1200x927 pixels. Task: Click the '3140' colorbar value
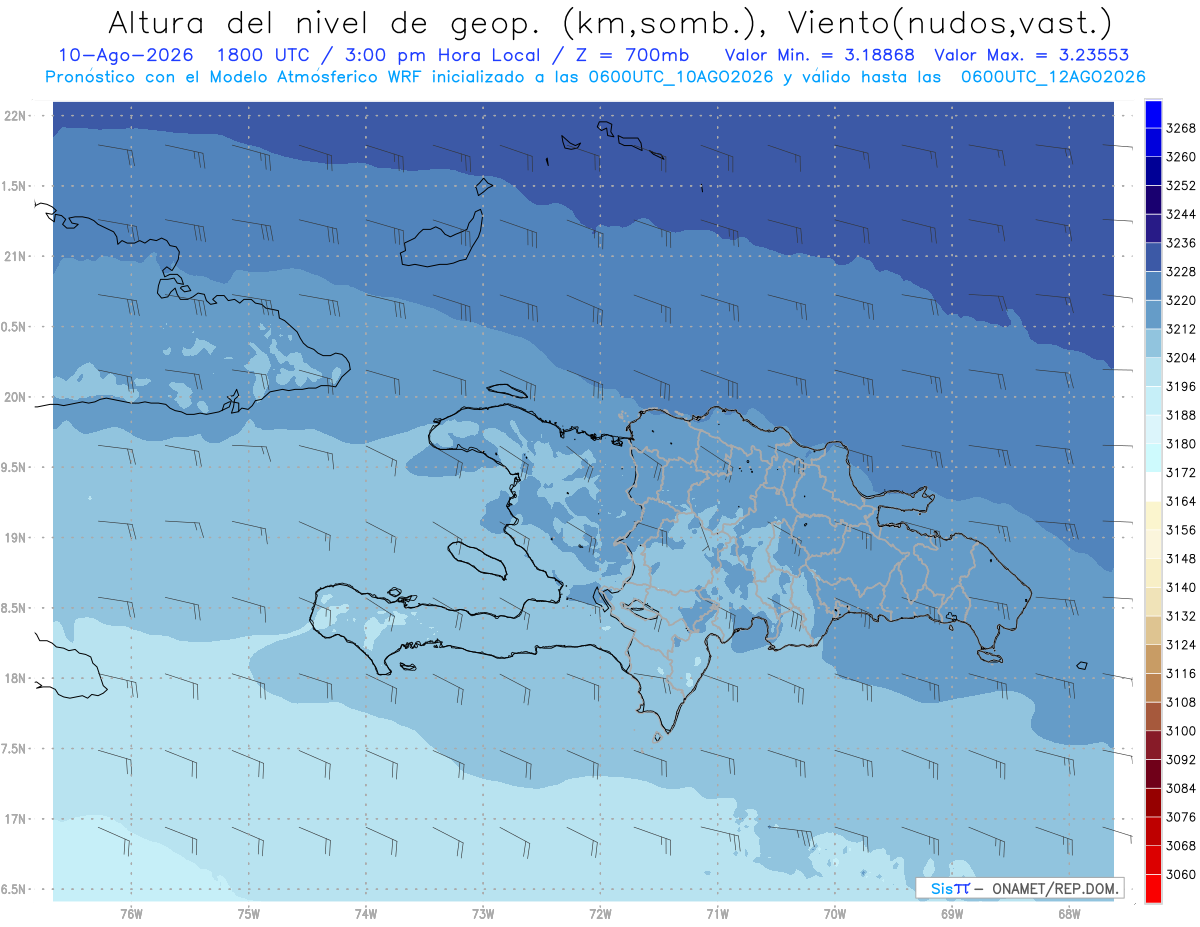point(1181,587)
